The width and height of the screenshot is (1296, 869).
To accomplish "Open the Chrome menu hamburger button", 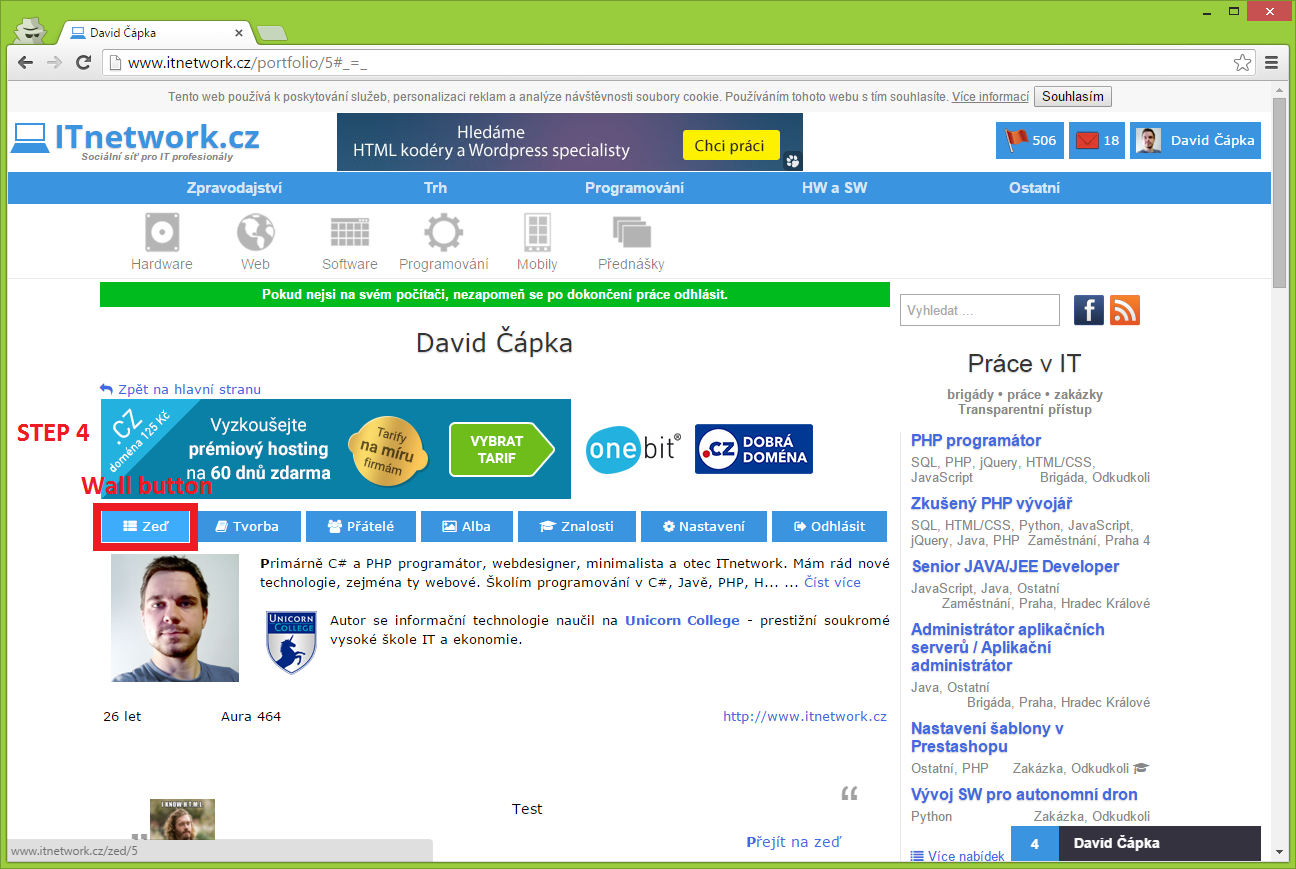I will pyautogui.click(x=1272, y=63).
